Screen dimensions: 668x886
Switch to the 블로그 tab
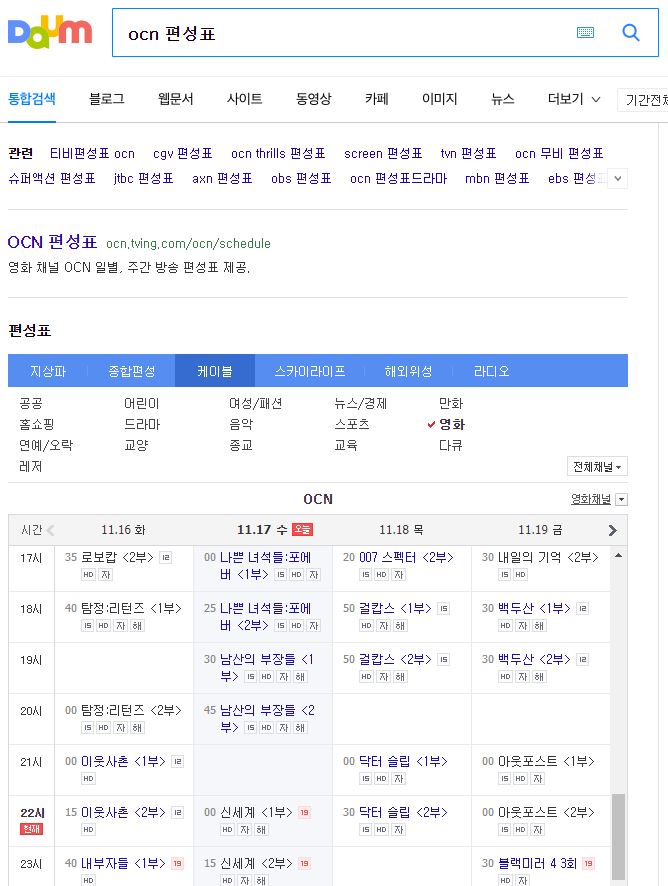pos(106,99)
